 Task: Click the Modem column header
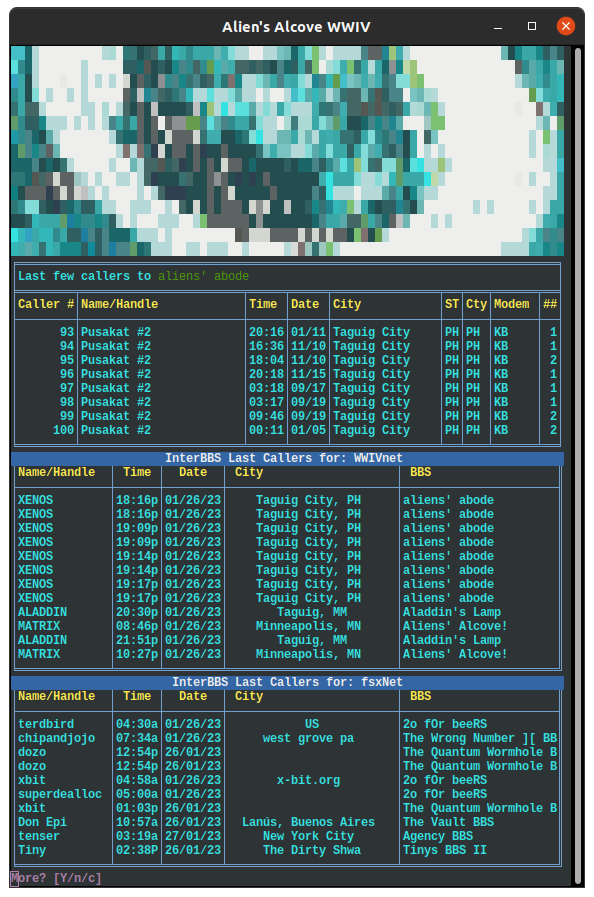pyautogui.click(x=512, y=304)
